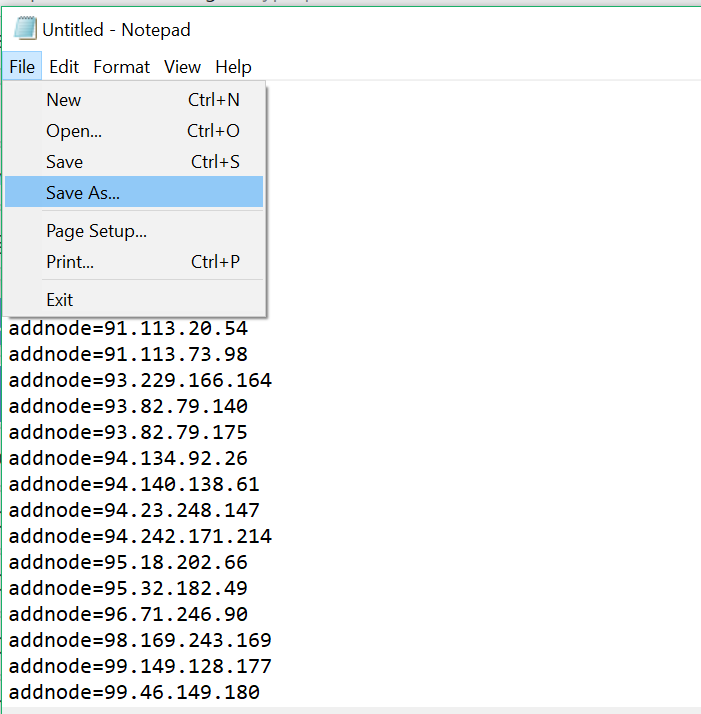
Task: Click the line addnode=91.113.73.98
Action: click(x=128, y=354)
